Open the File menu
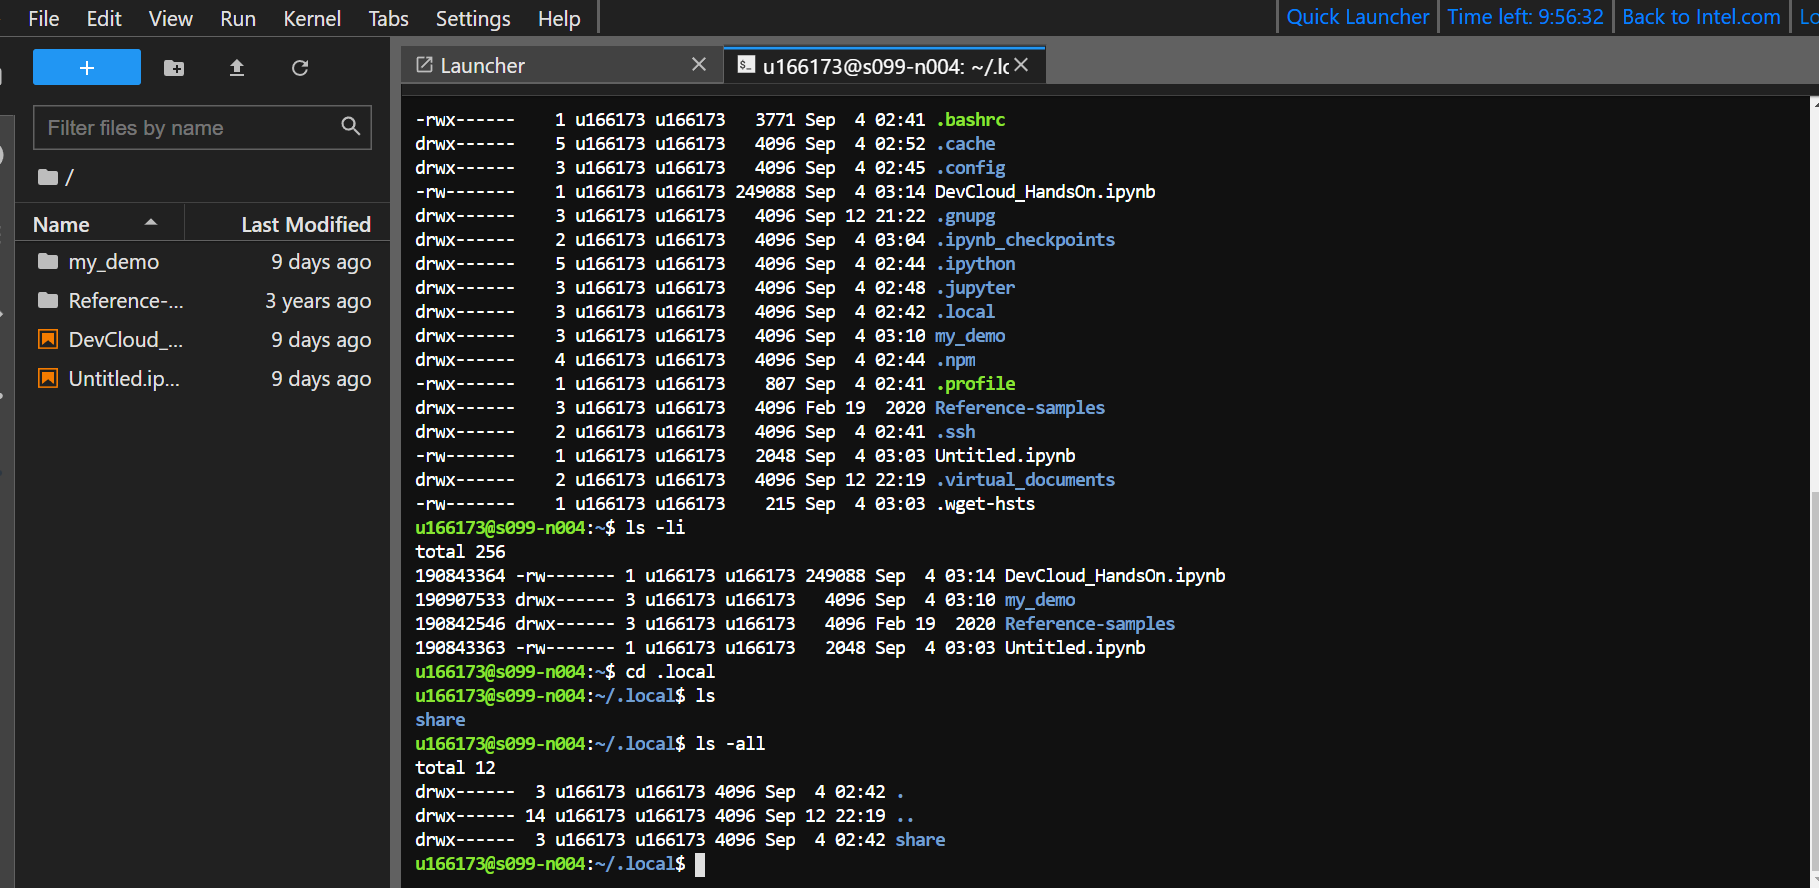 tap(44, 18)
